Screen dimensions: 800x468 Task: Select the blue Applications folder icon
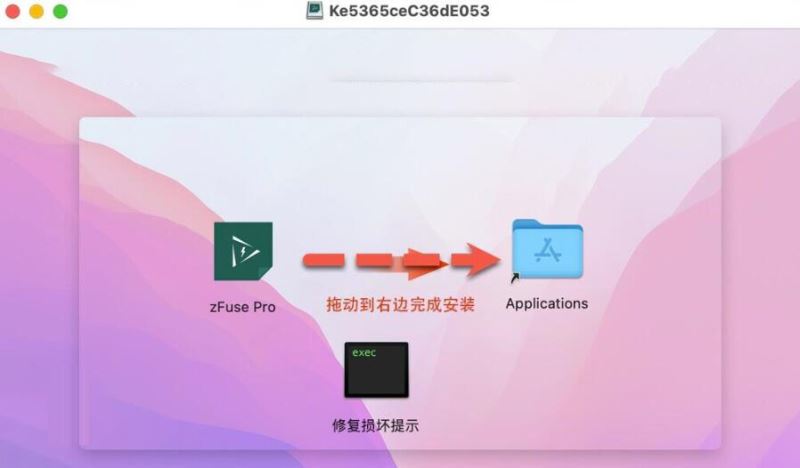click(547, 249)
